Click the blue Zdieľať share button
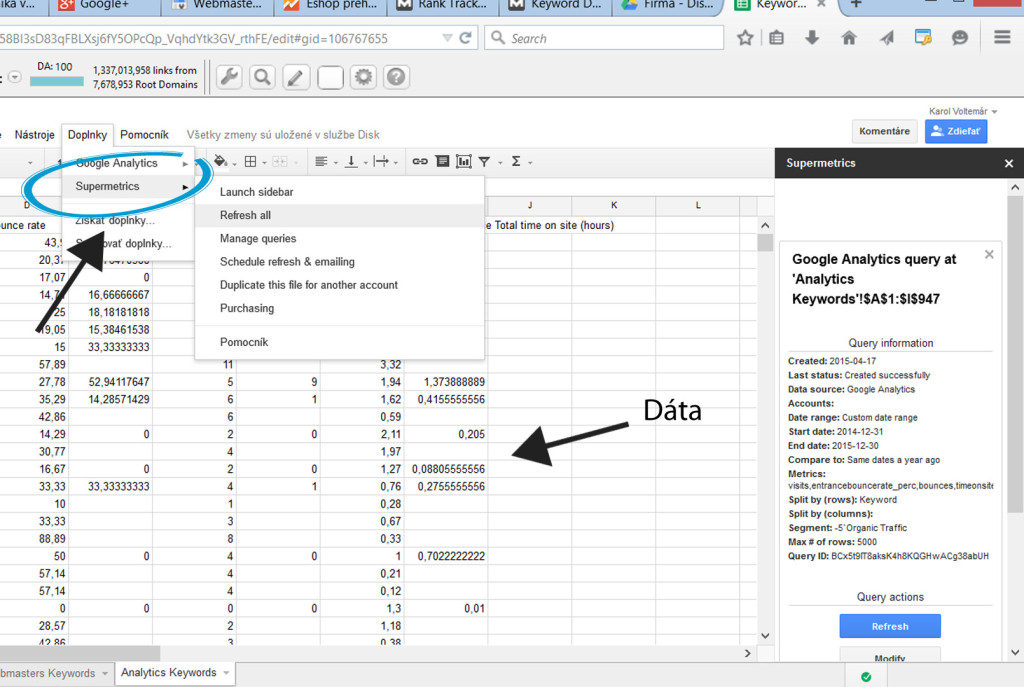The width and height of the screenshot is (1024, 687). click(956, 131)
